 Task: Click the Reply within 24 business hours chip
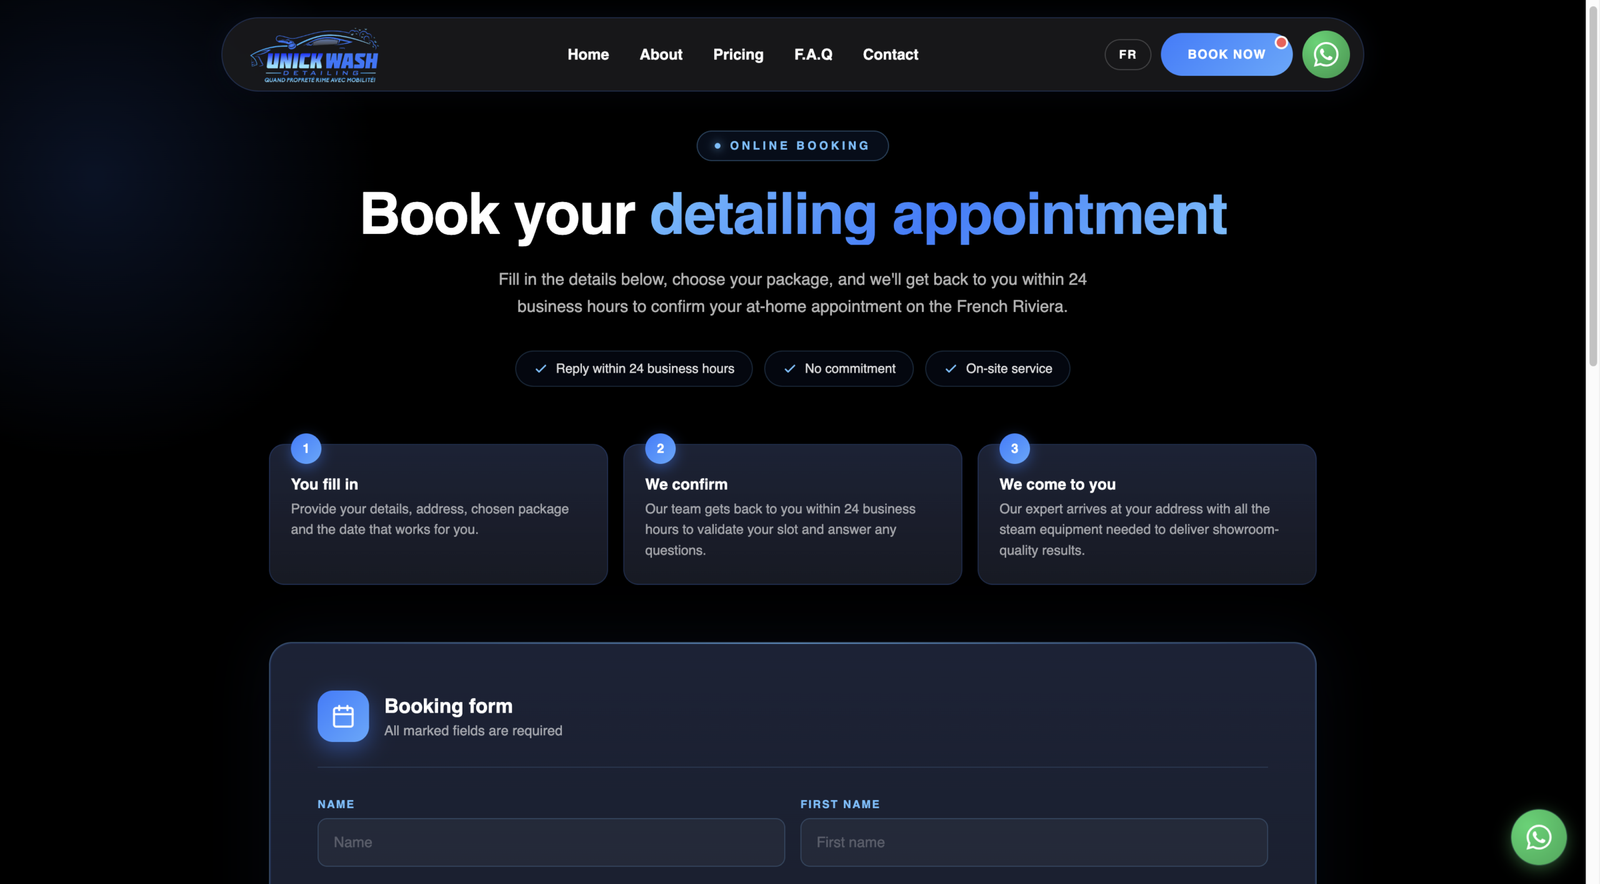tap(634, 369)
